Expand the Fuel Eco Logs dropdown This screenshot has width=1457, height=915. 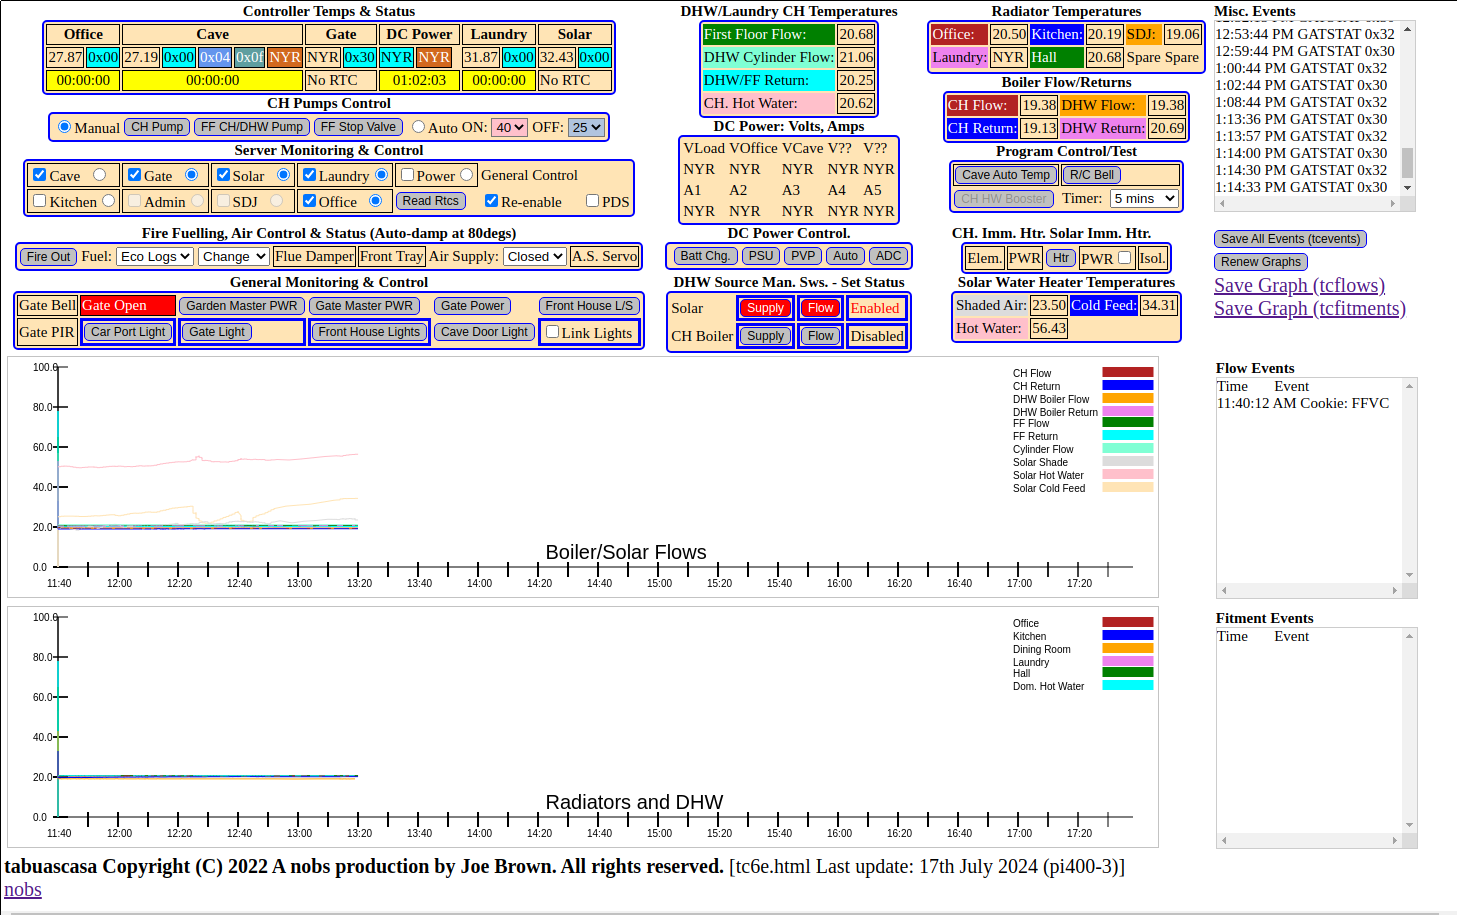click(x=155, y=257)
